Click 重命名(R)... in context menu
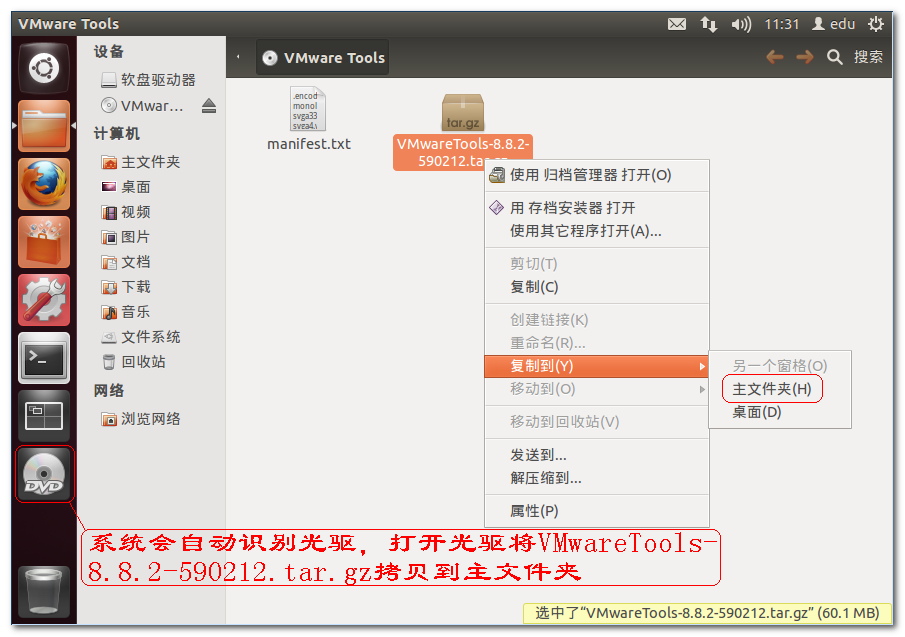Viewport: 905px width, 637px height. [x=596, y=343]
